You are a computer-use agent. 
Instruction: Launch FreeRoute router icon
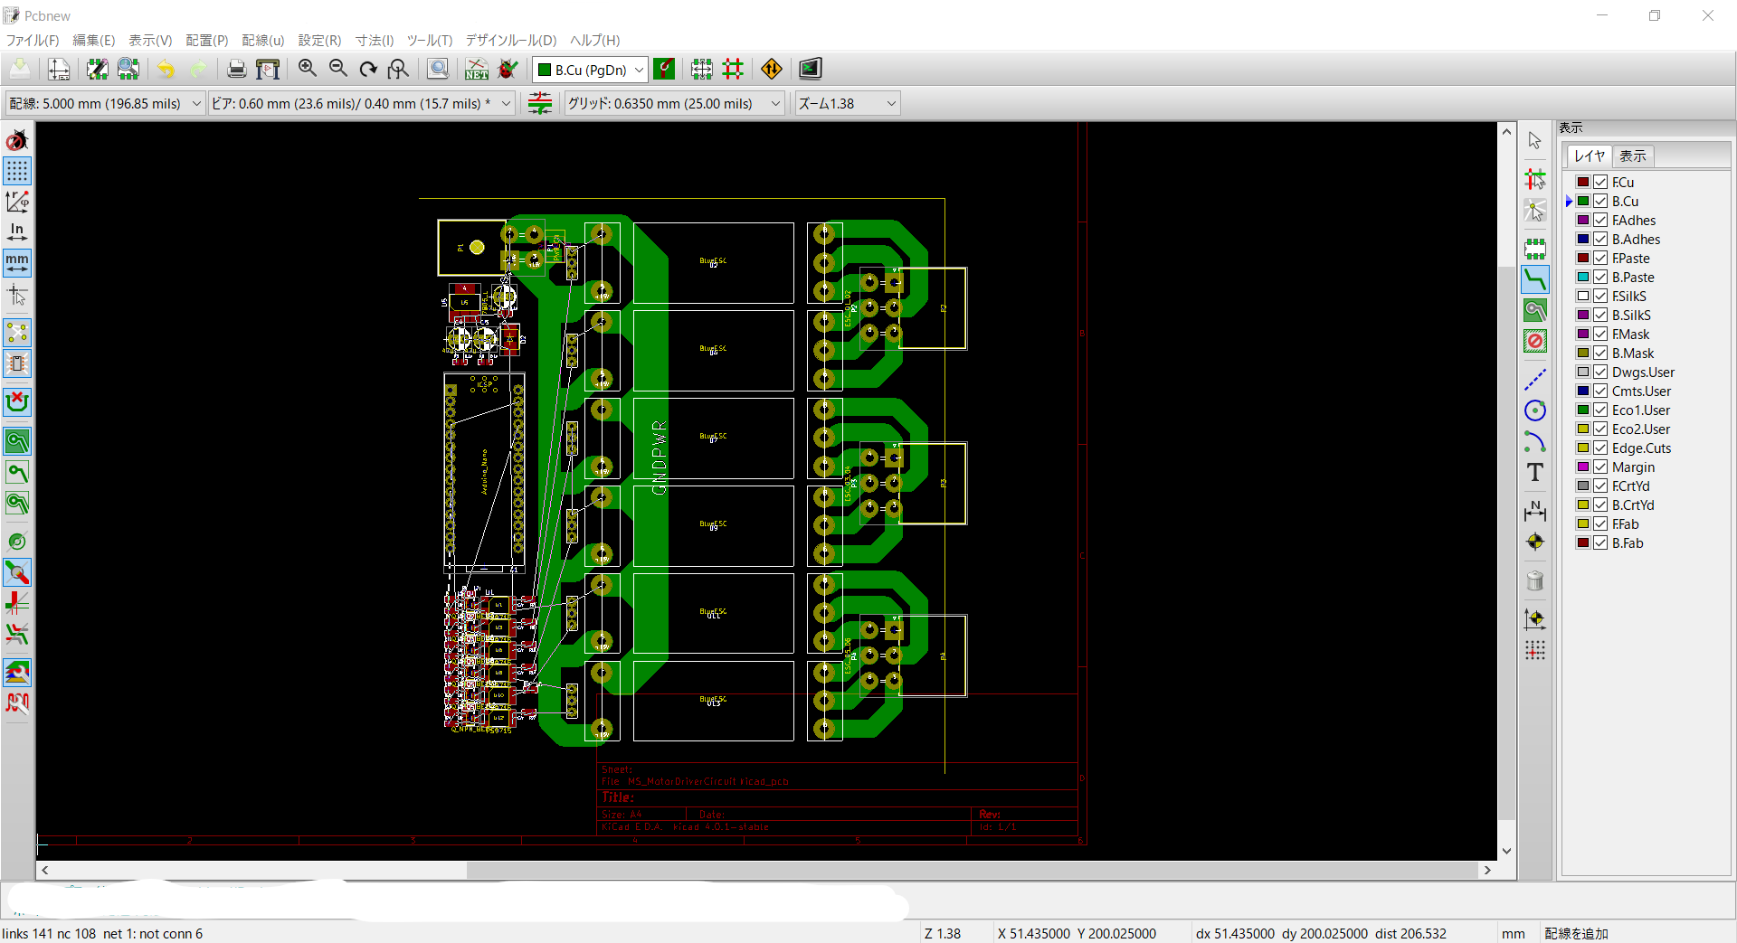click(x=771, y=69)
